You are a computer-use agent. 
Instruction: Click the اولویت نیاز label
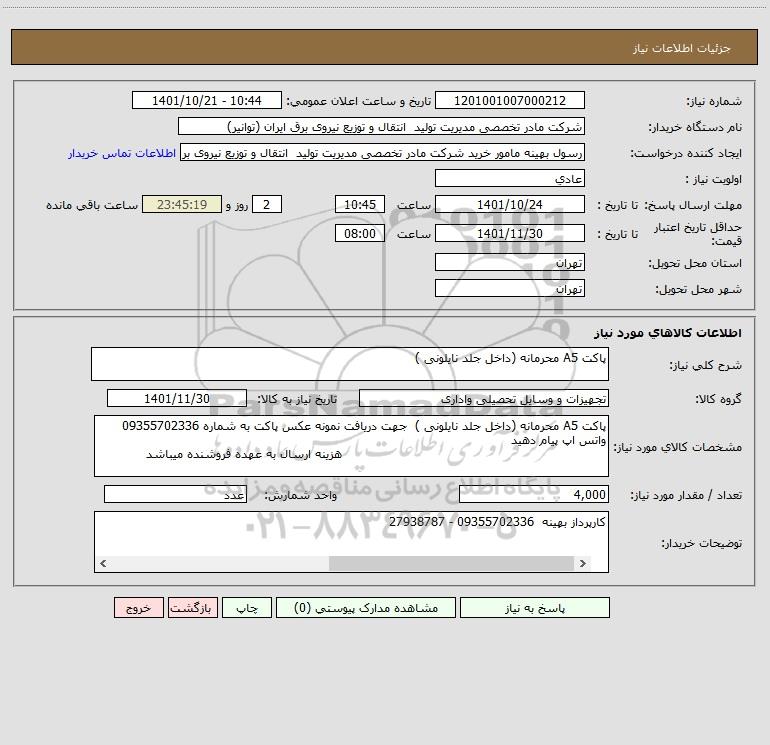coord(713,179)
